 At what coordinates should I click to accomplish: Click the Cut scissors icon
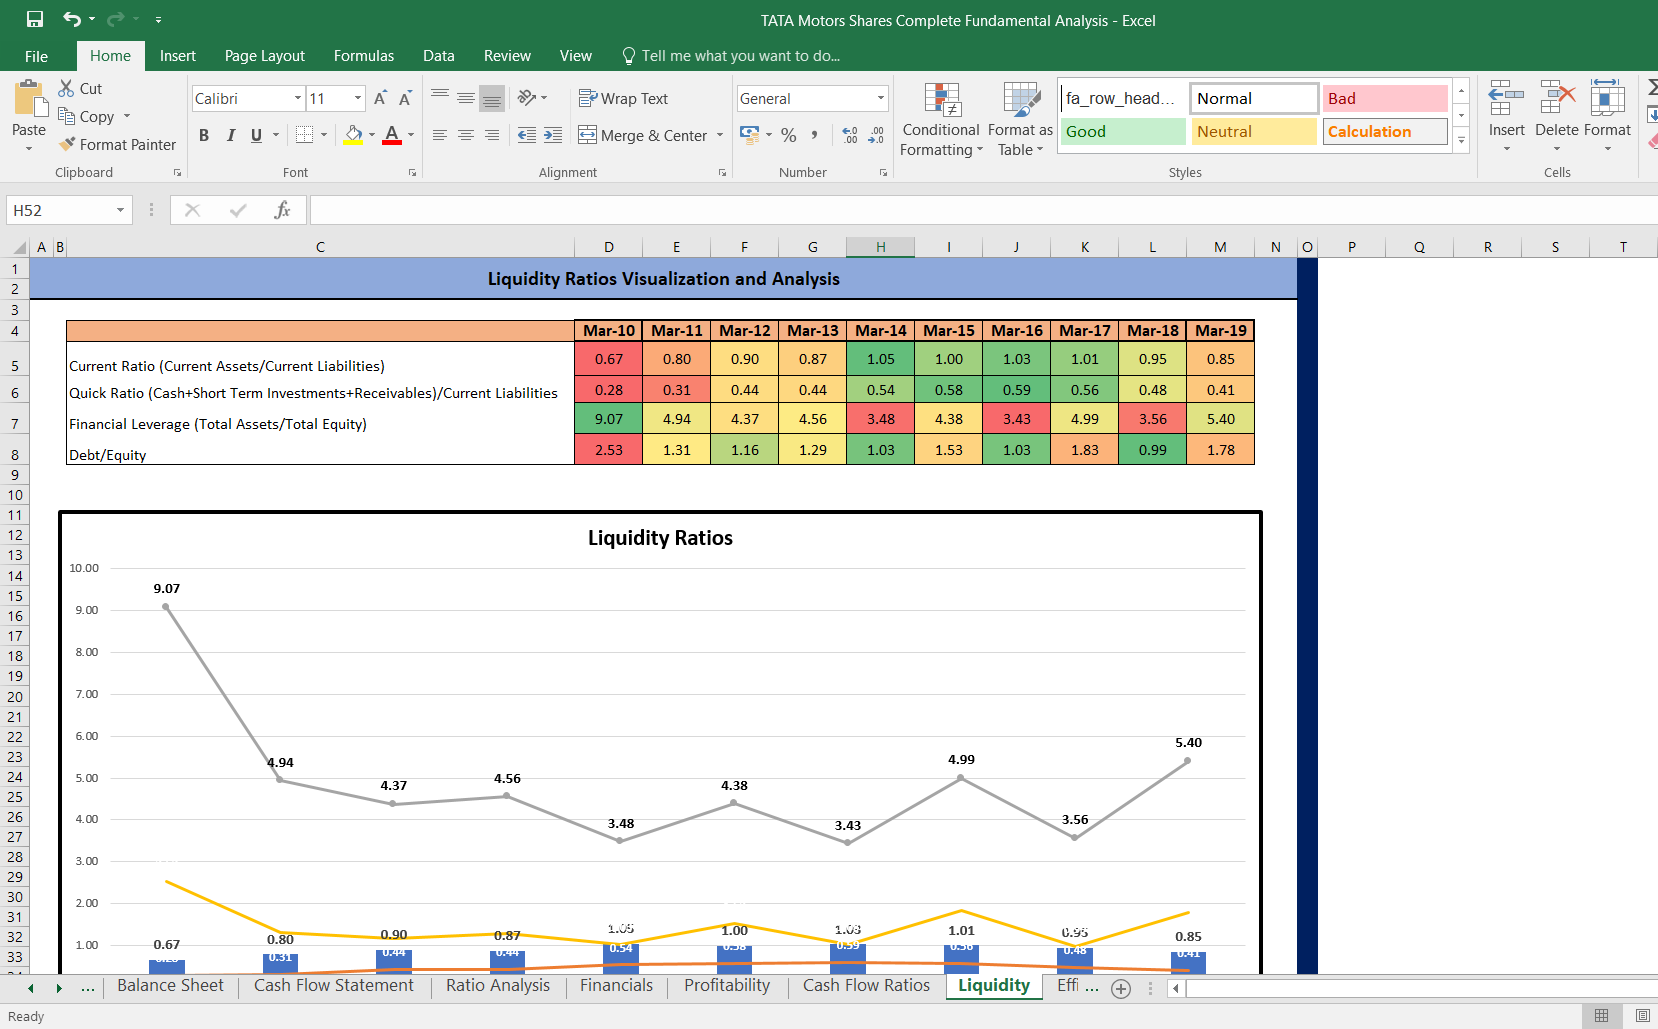coord(67,88)
